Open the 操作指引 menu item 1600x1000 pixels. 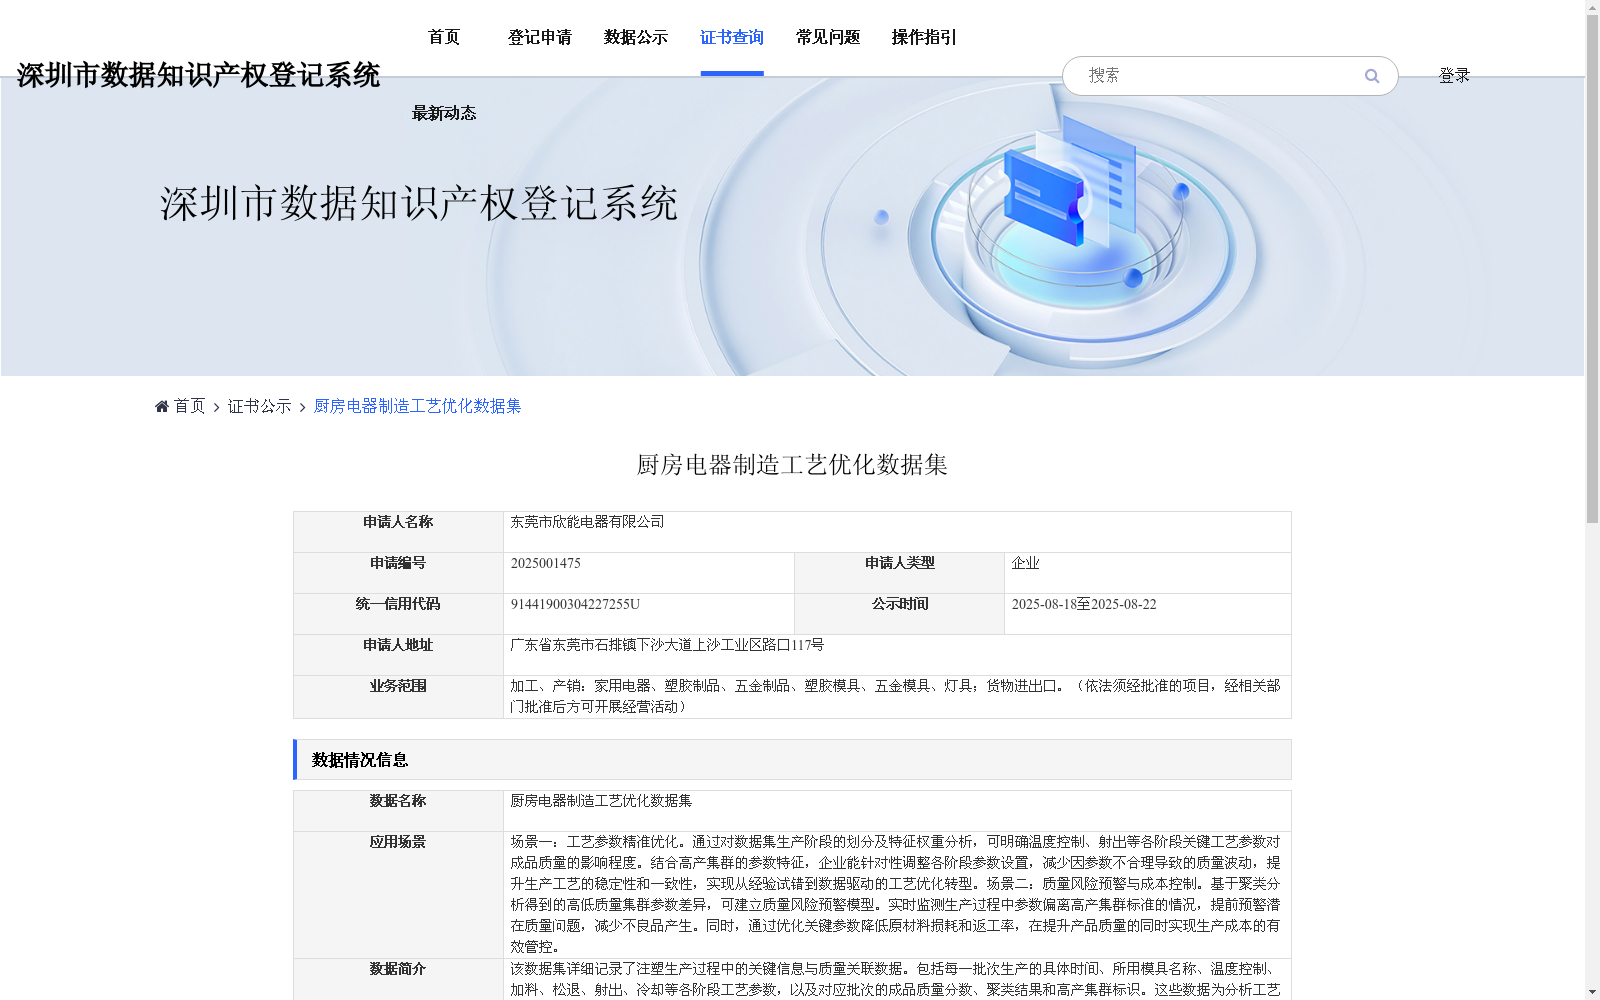pyautogui.click(x=924, y=37)
